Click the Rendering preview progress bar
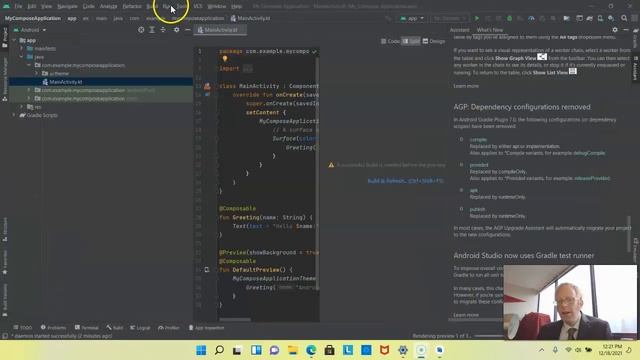 click(x=489, y=336)
